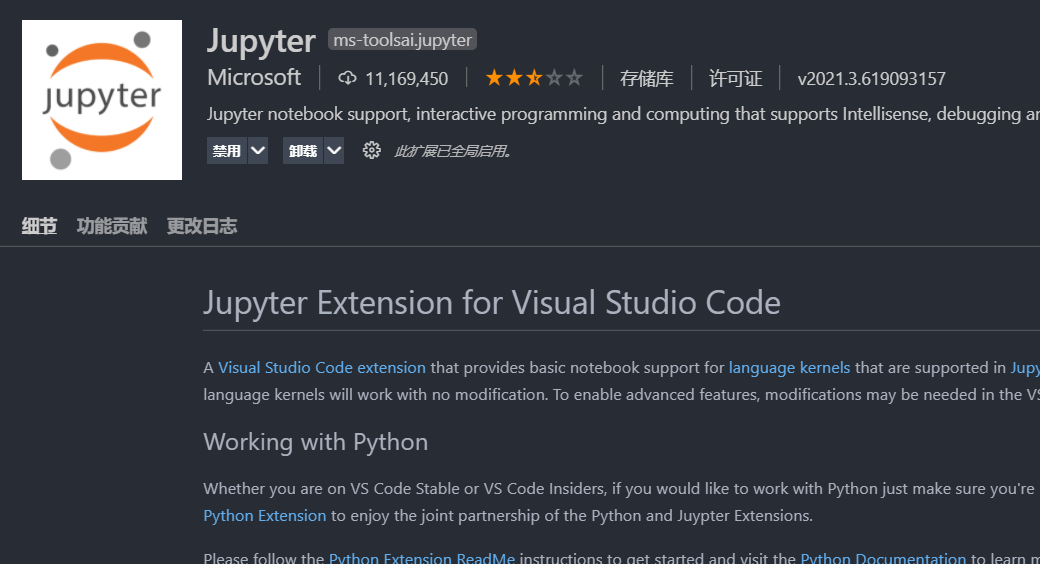This screenshot has width=1040, height=564.
Task: Click the Jupyter extension title
Action: [x=261, y=41]
